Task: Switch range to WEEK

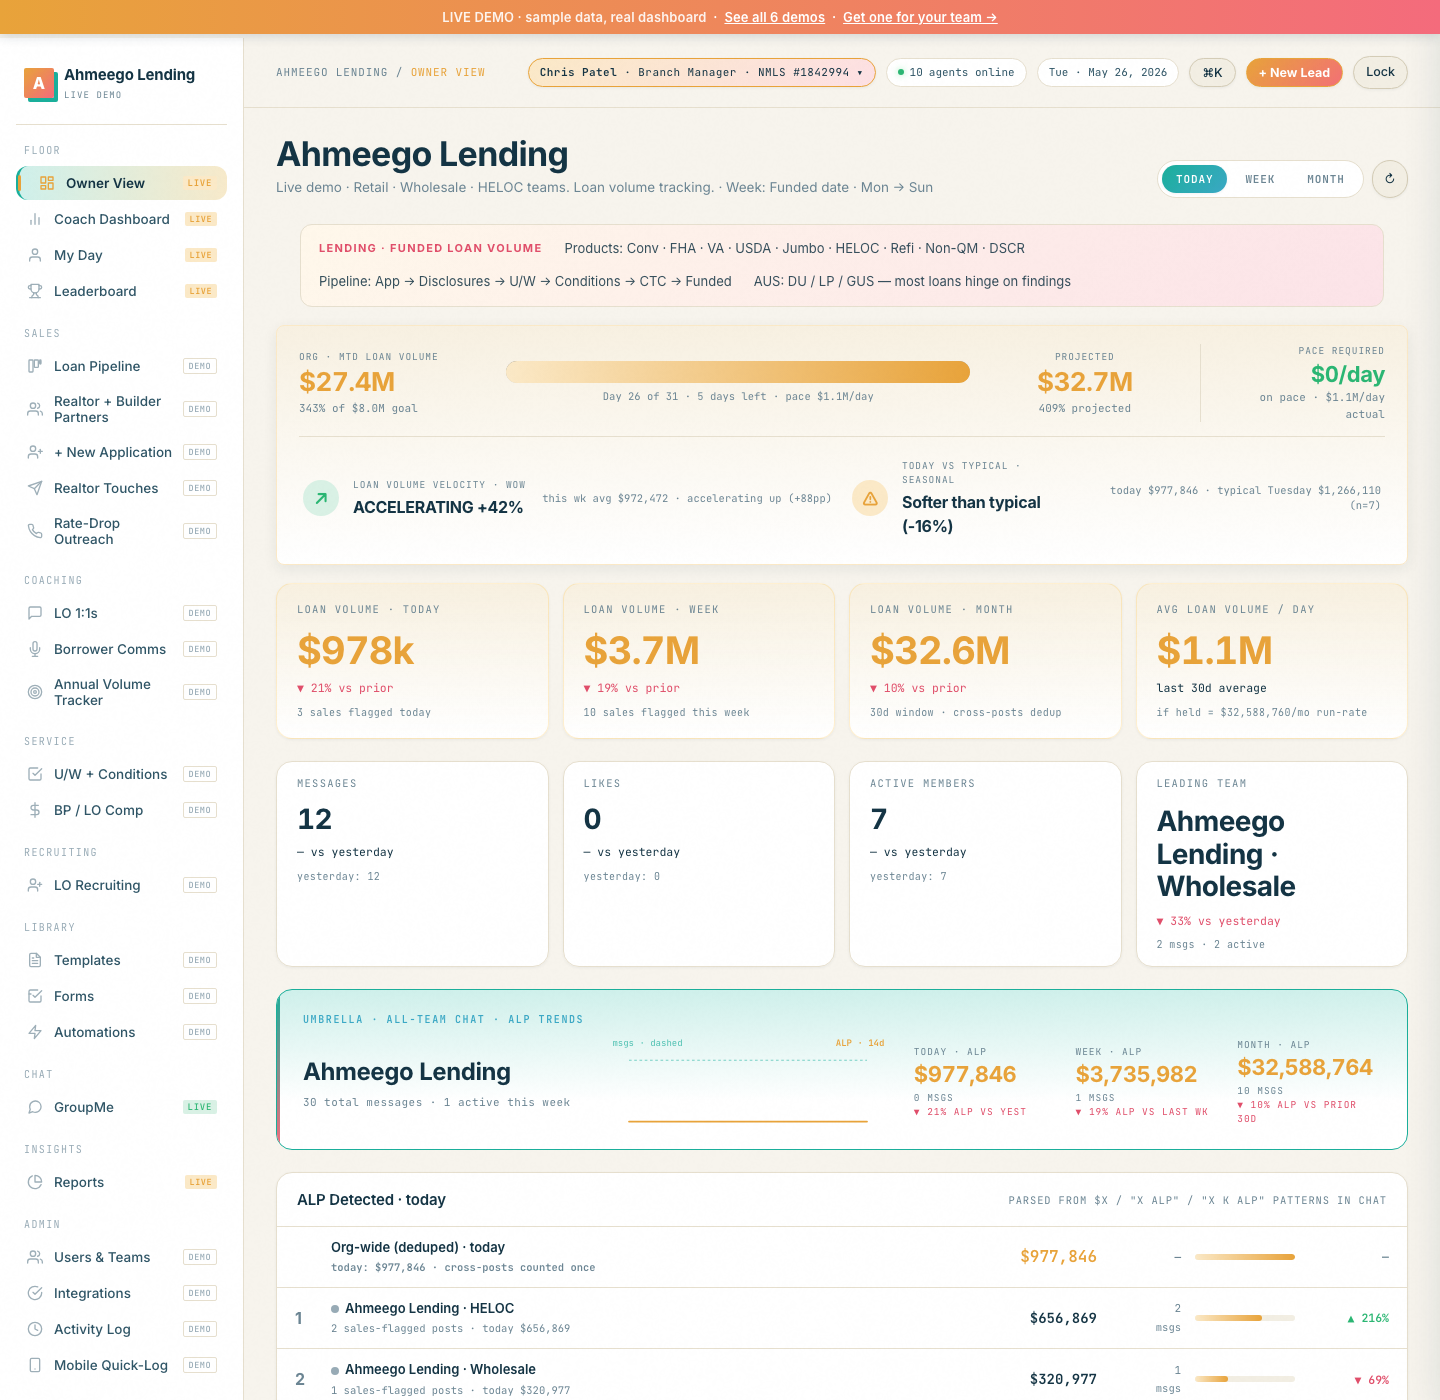Action: [x=1260, y=179]
